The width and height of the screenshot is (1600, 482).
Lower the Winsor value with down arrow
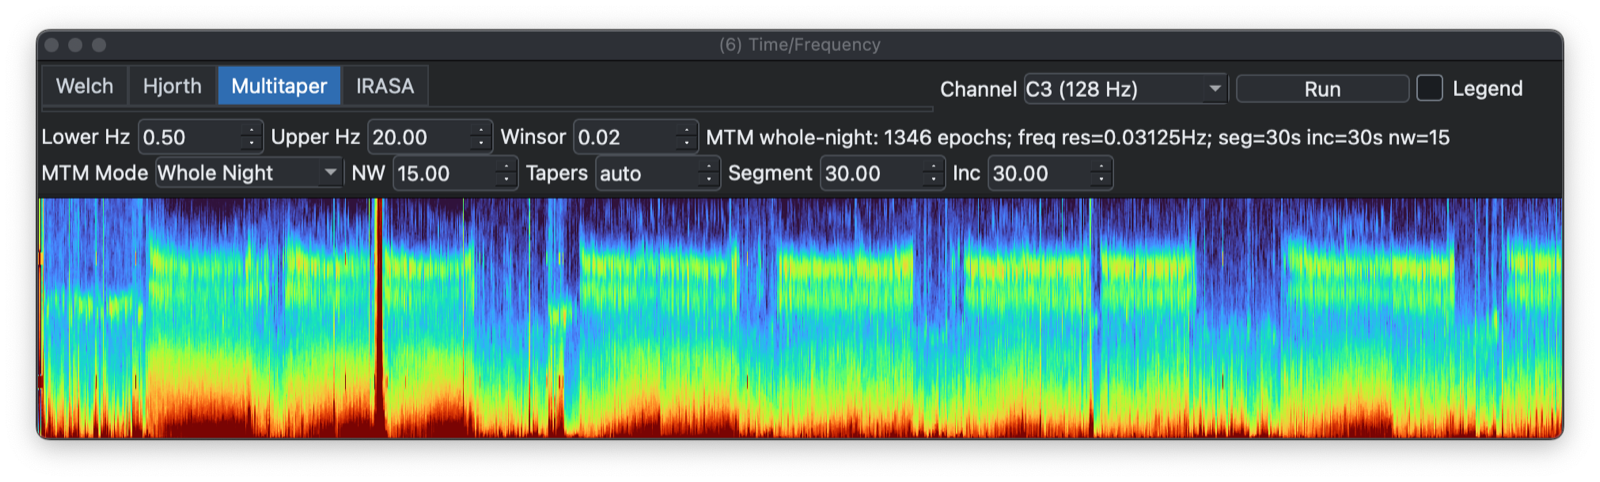click(687, 144)
